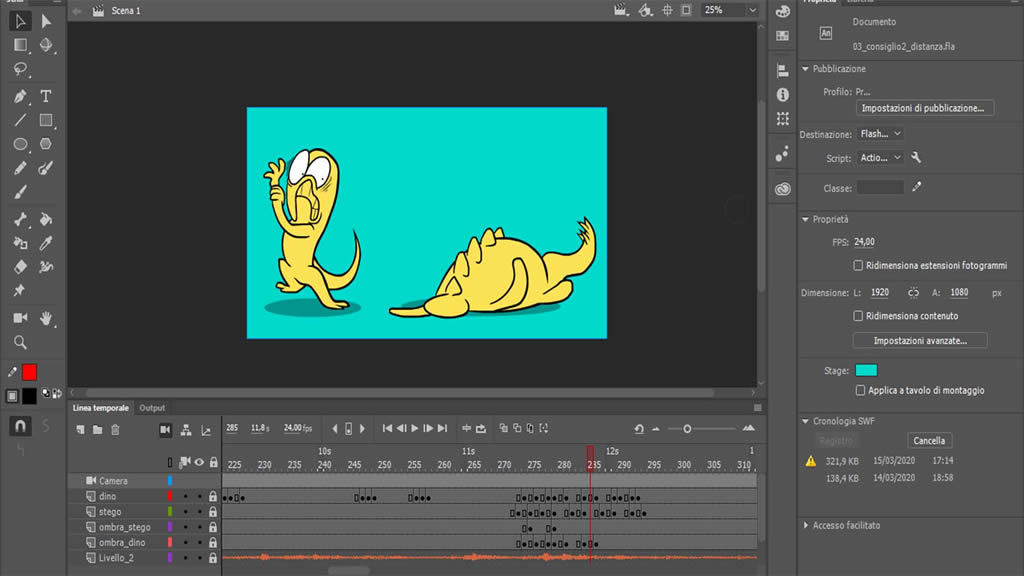This screenshot has height=576, width=1024.
Task: Expand the Accesso facilitato section
Action: point(805,525)
